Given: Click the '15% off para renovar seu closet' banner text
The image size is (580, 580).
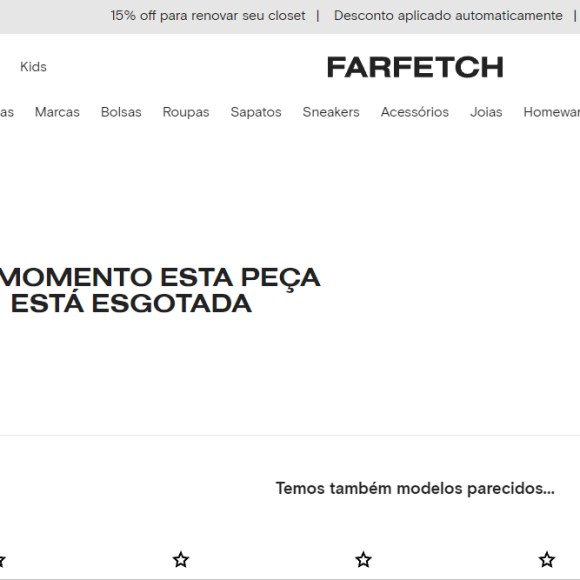Looking at the screenshot, I should click(208, 16).
